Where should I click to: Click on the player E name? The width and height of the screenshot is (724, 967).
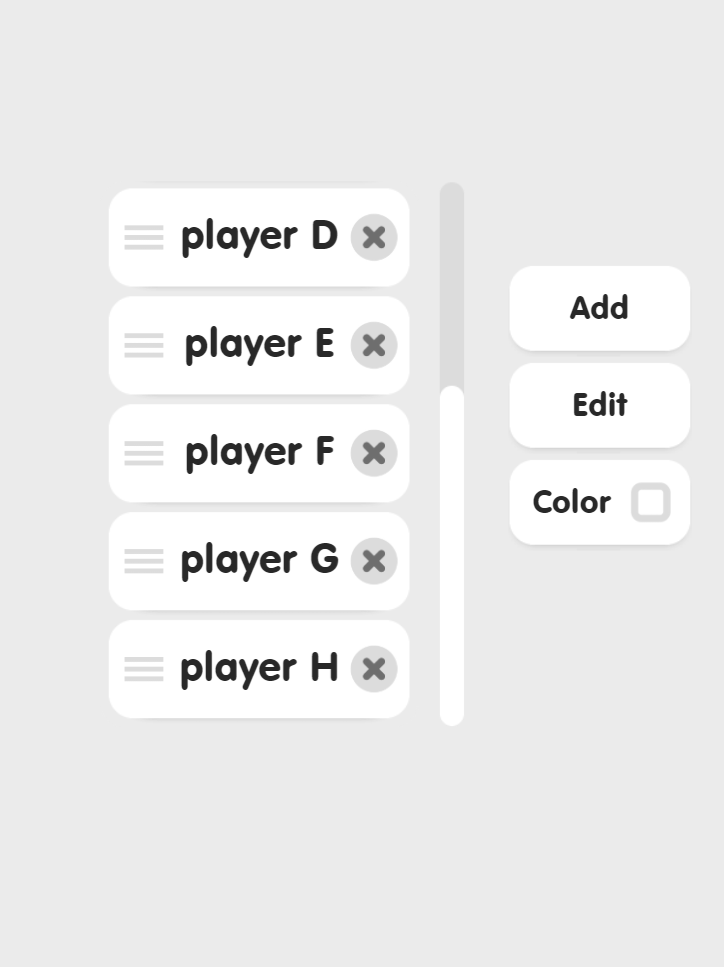click(258, 345)
